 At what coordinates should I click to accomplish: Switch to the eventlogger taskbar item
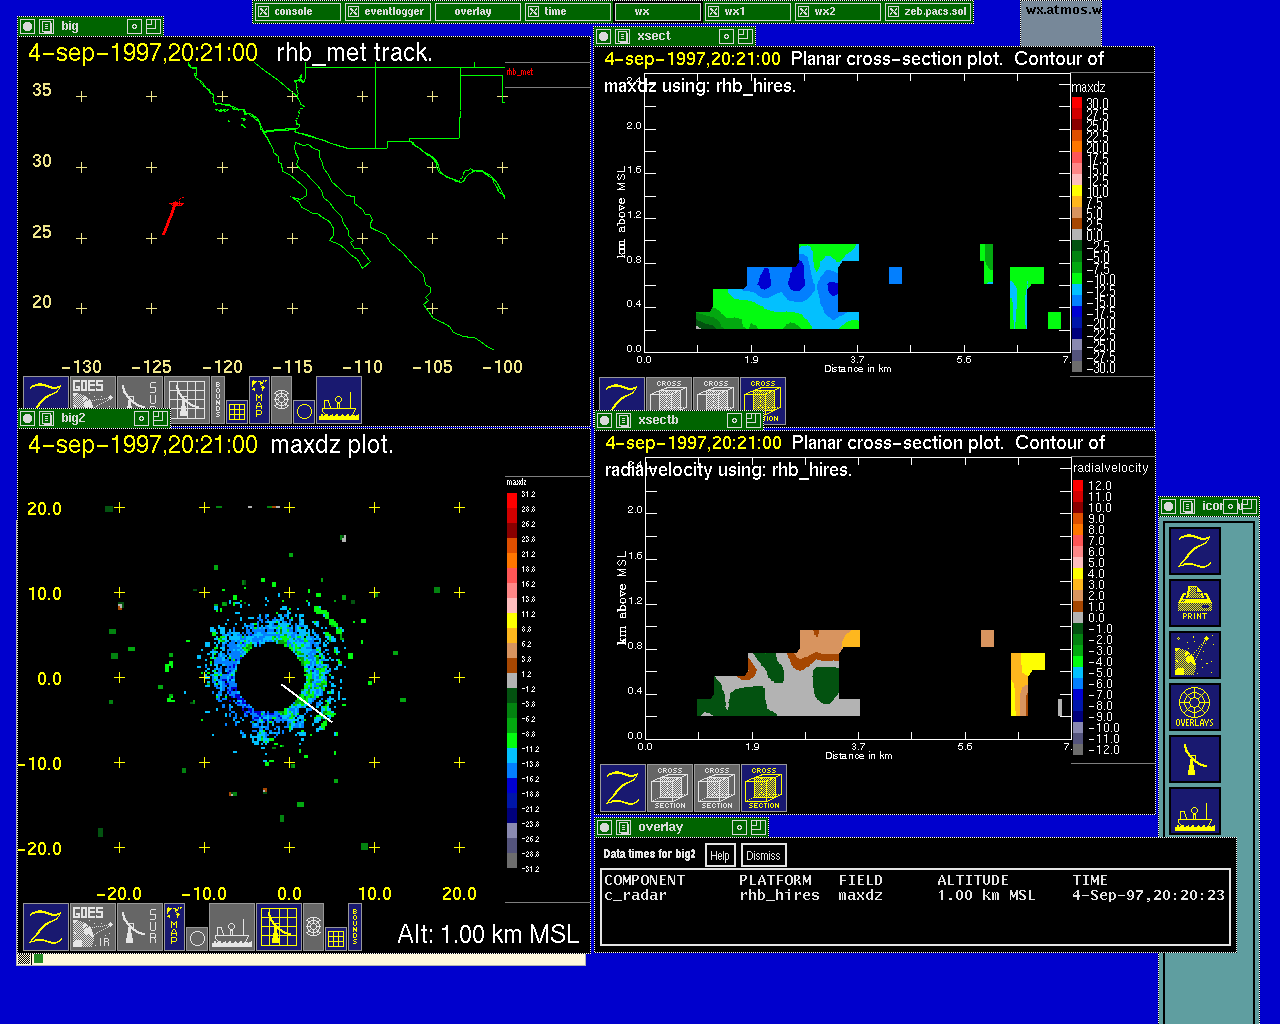click(x=387, y=12)
